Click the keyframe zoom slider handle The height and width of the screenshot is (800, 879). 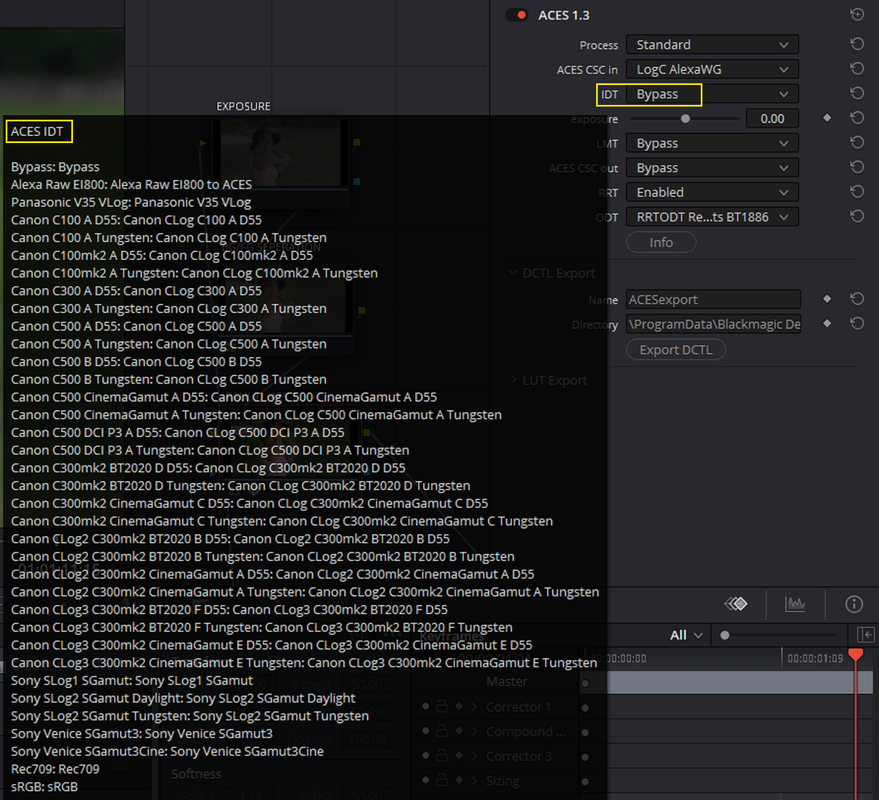[x=725, y=635]
